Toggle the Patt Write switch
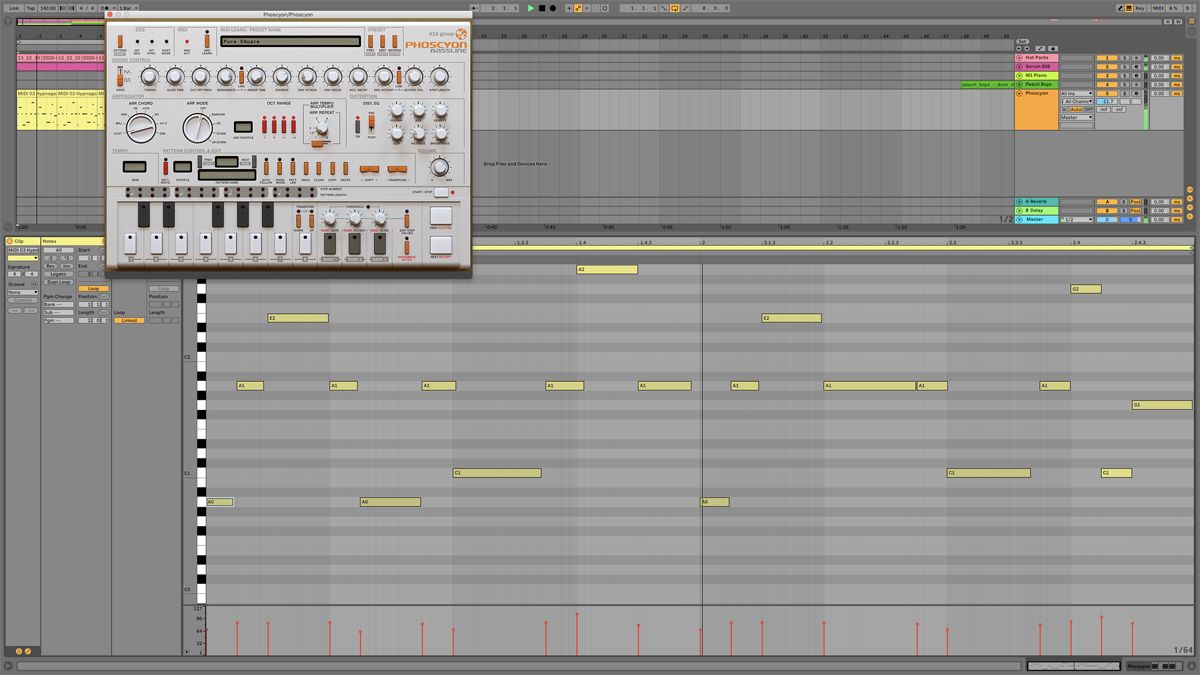 tap(165, 168)
